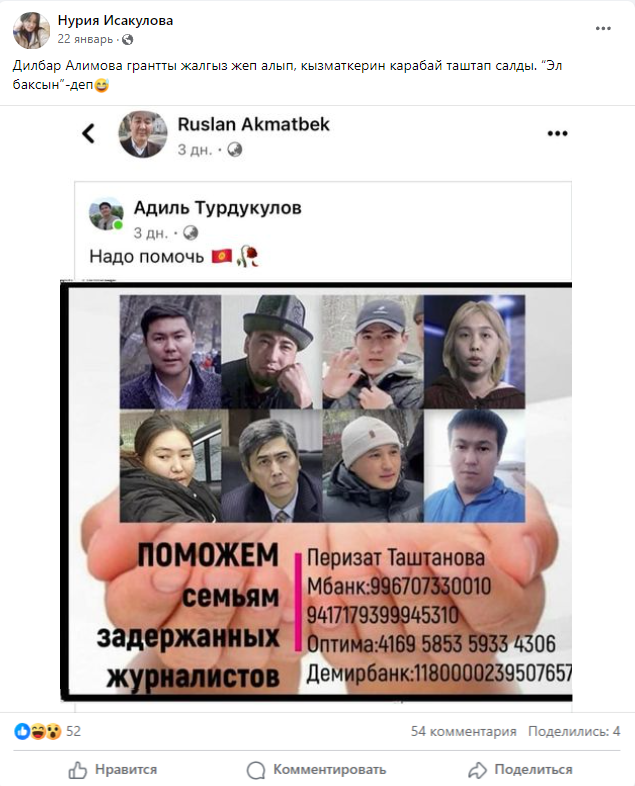Open the 22 январь post timestamp
Viewport: 635px width, 786px height.
[x=85, y=39]
